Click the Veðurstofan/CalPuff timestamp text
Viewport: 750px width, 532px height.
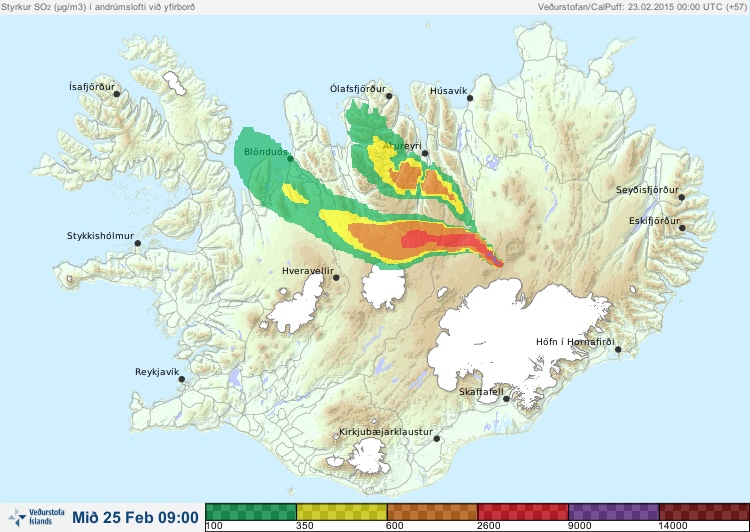click(642, 7)
